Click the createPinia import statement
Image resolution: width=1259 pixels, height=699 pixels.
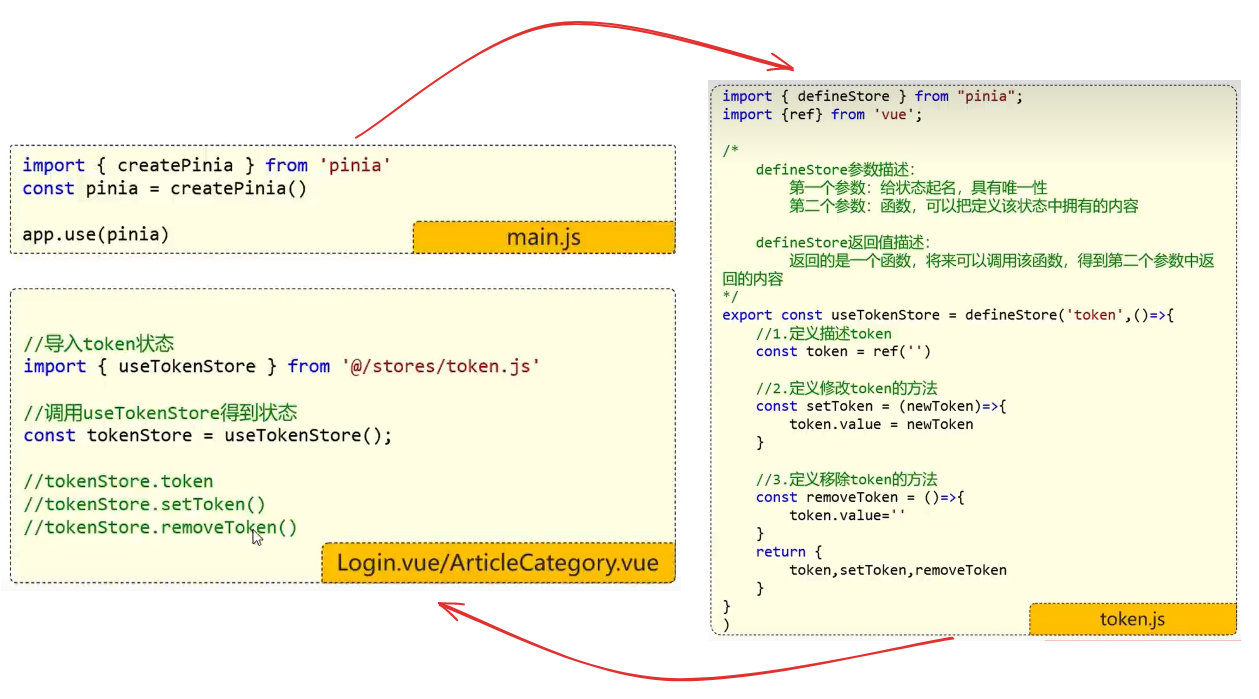(x=202, y=165)
